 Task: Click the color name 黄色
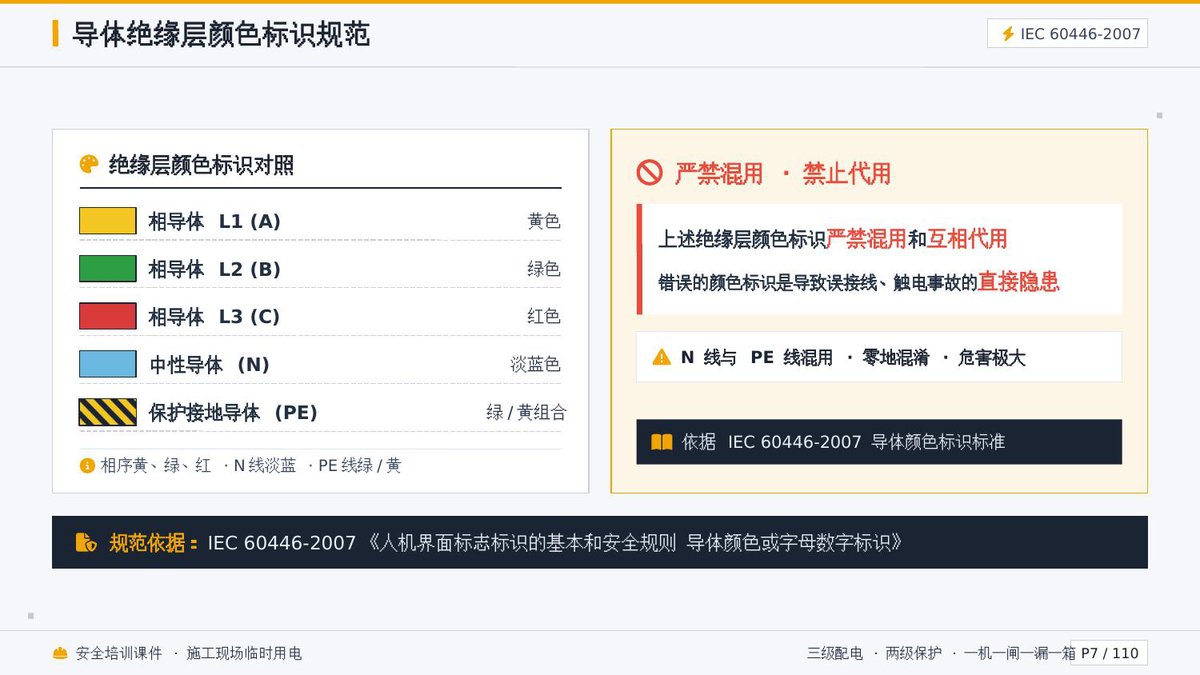(x=544, y=221)
